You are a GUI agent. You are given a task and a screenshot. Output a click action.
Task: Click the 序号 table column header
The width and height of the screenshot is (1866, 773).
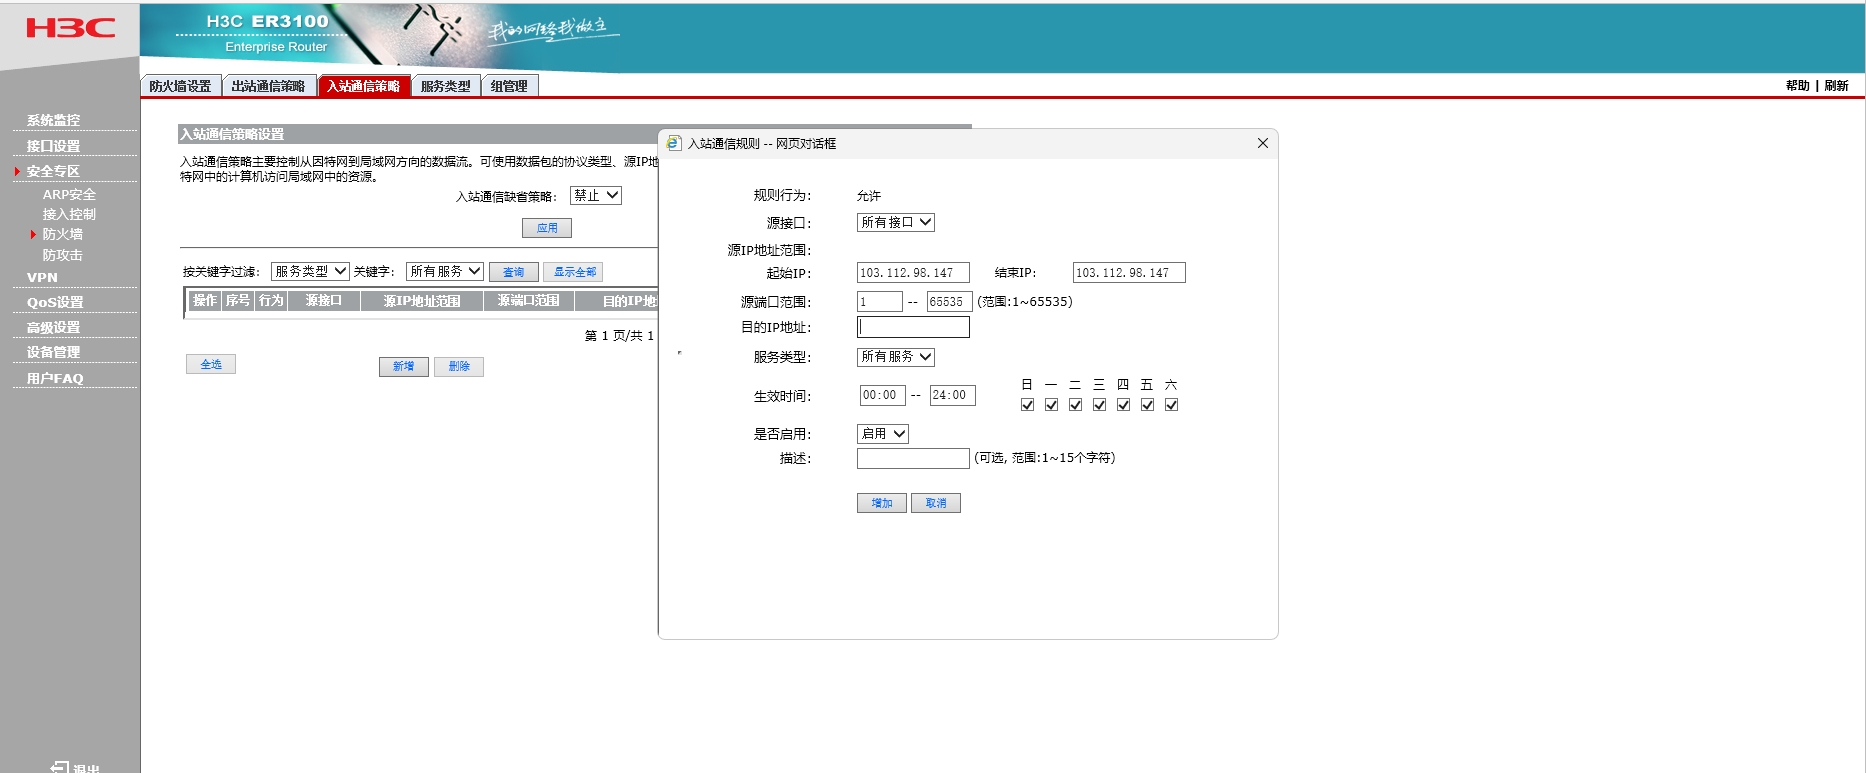coord(238,301)
